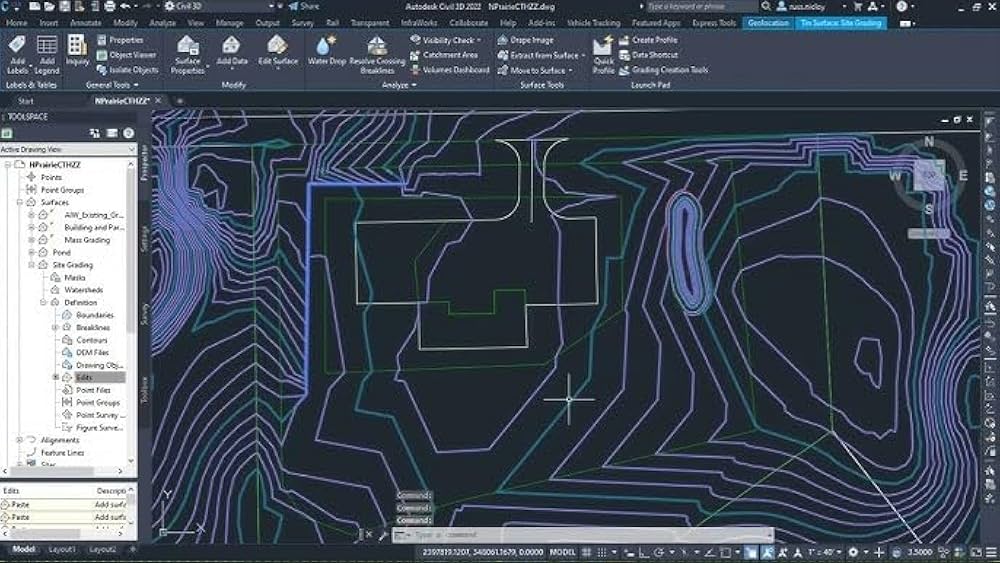The image size is (1000, 563).
Task: Toggle object snap tracking in status bar
Action: tap(709, 552)
